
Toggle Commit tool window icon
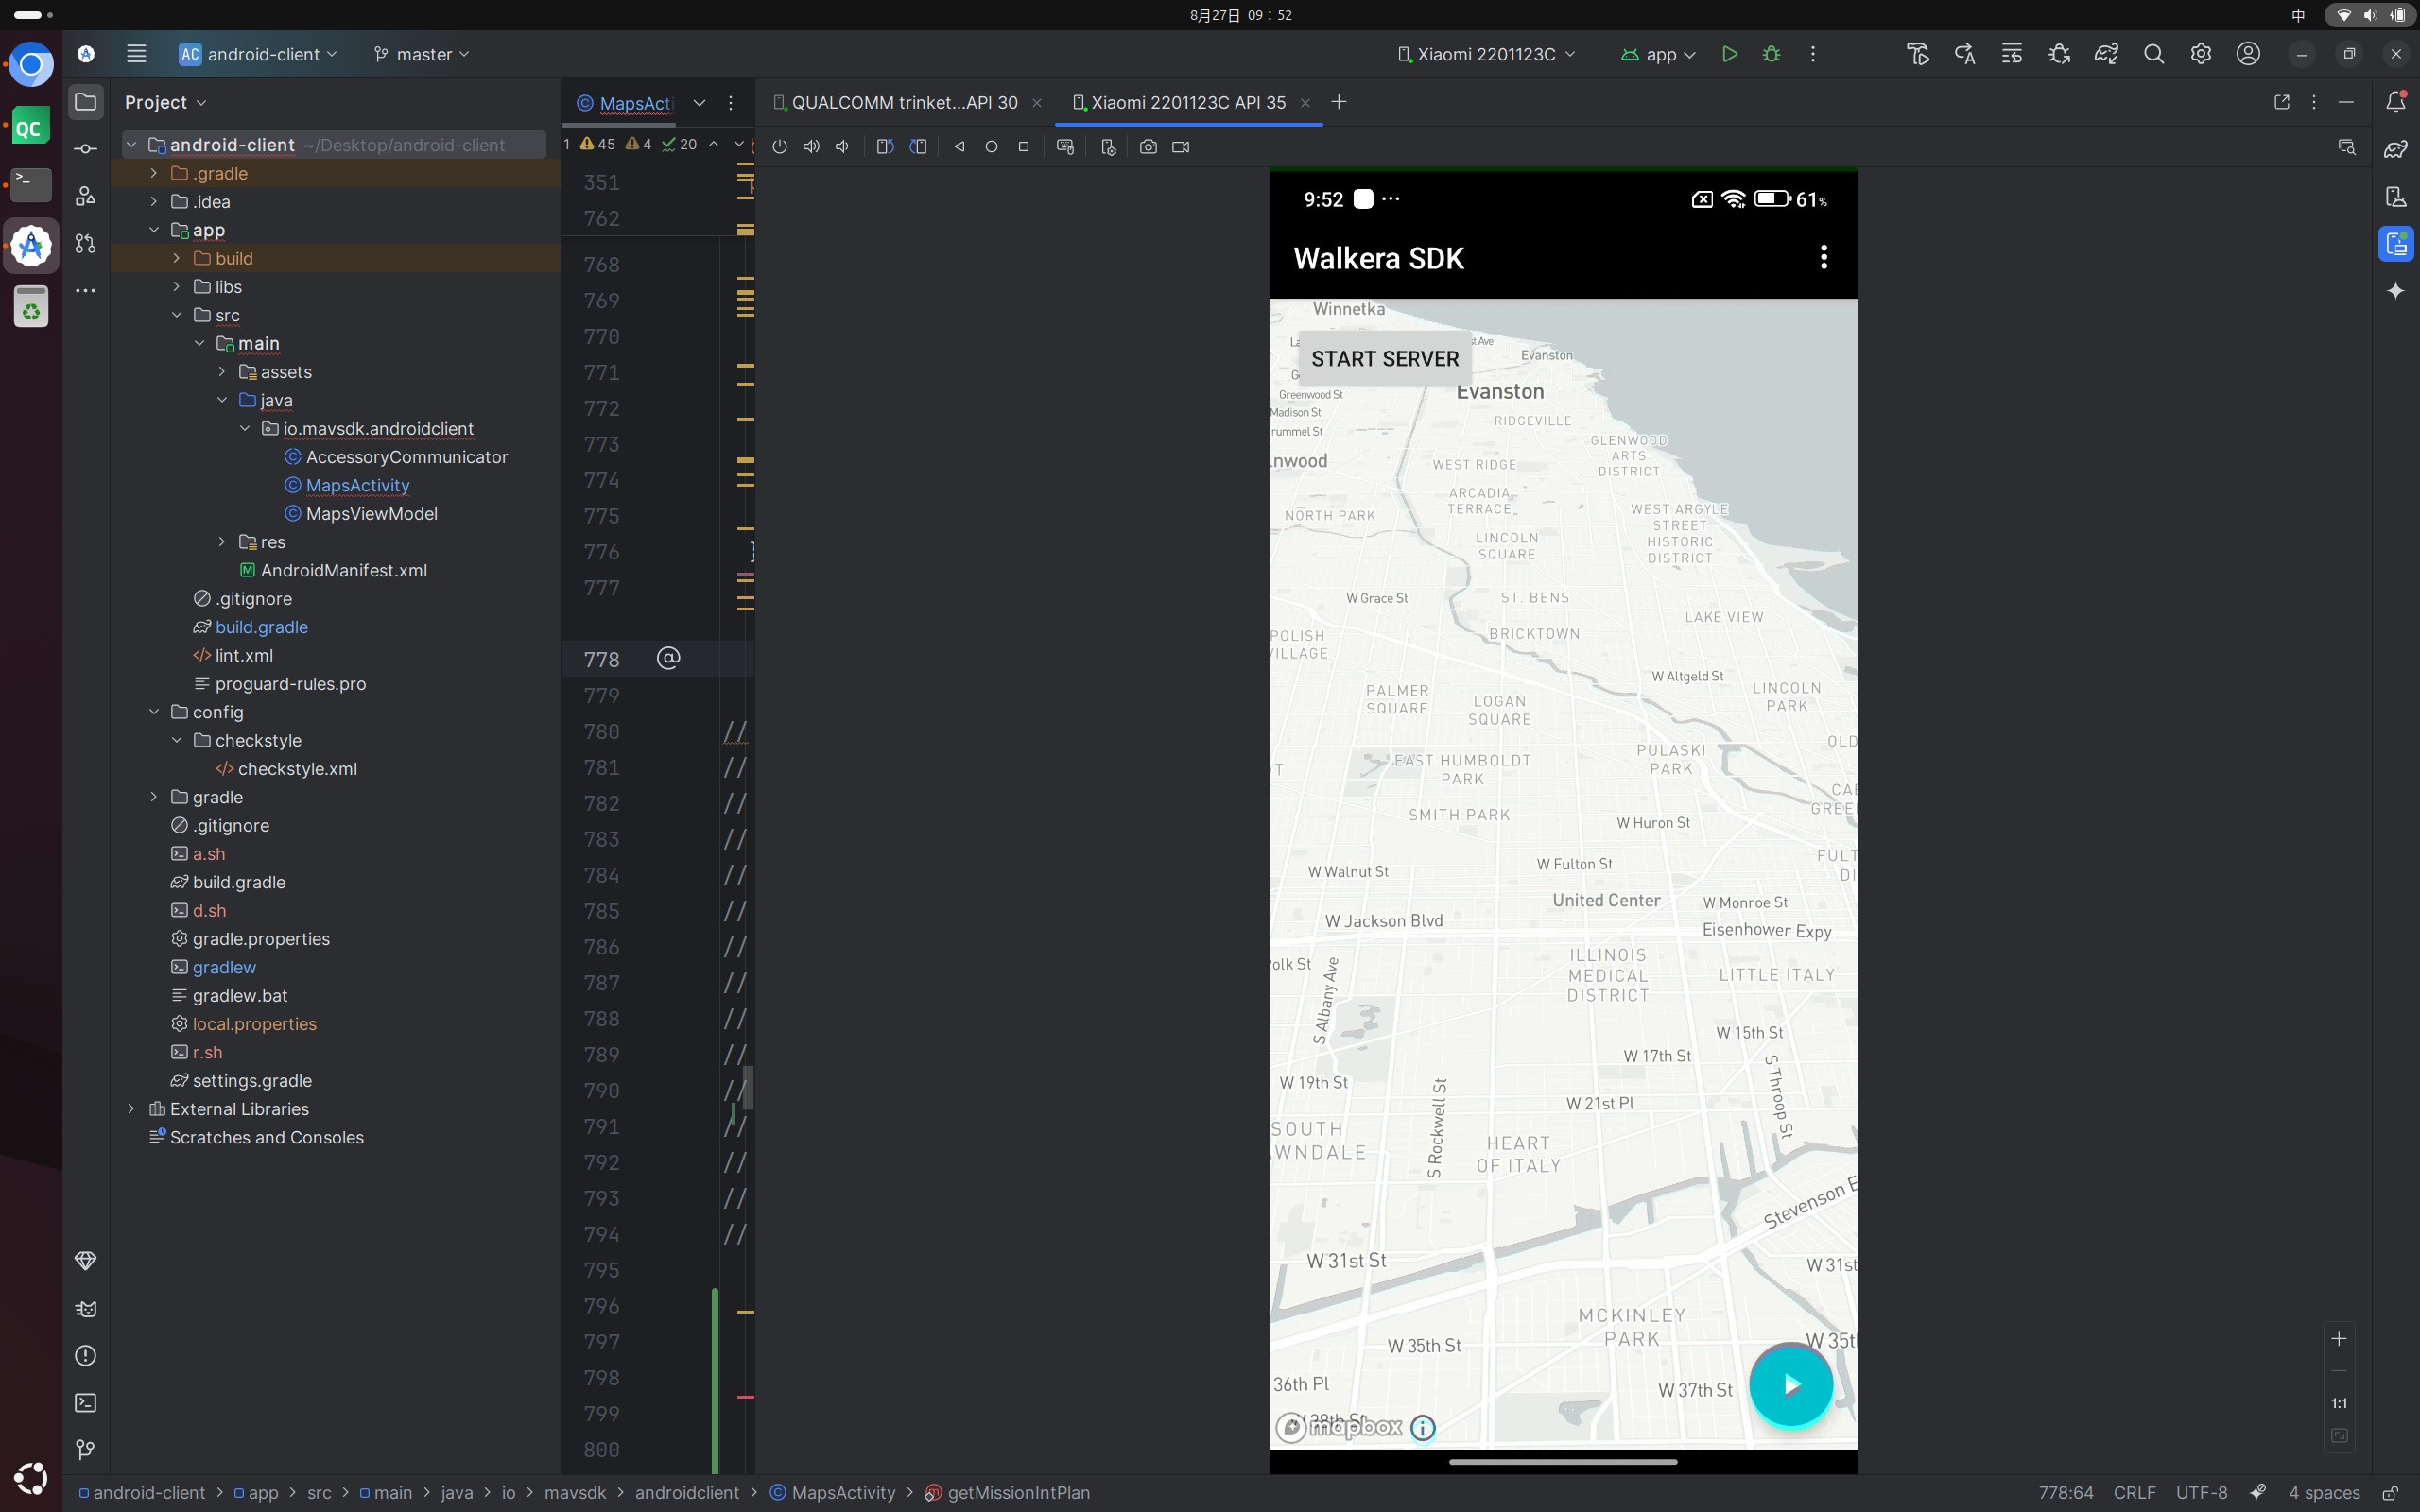86,149
